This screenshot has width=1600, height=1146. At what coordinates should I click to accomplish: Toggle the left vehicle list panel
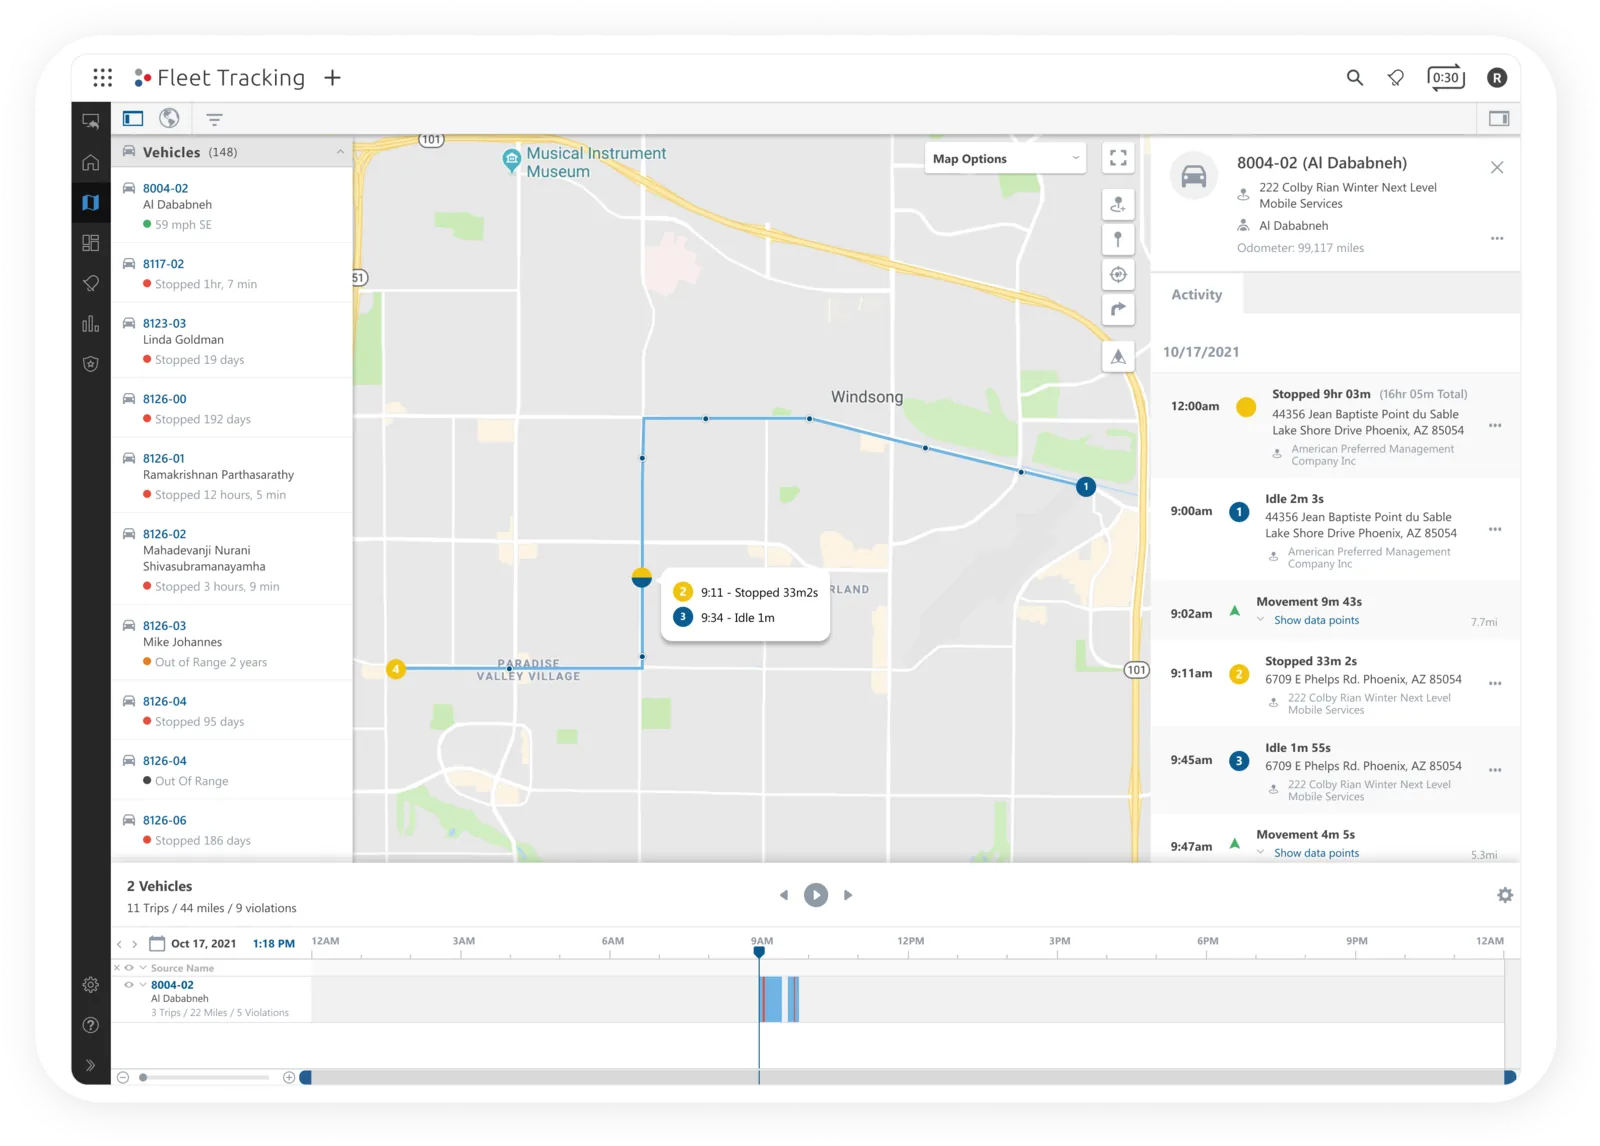(133, 118)
